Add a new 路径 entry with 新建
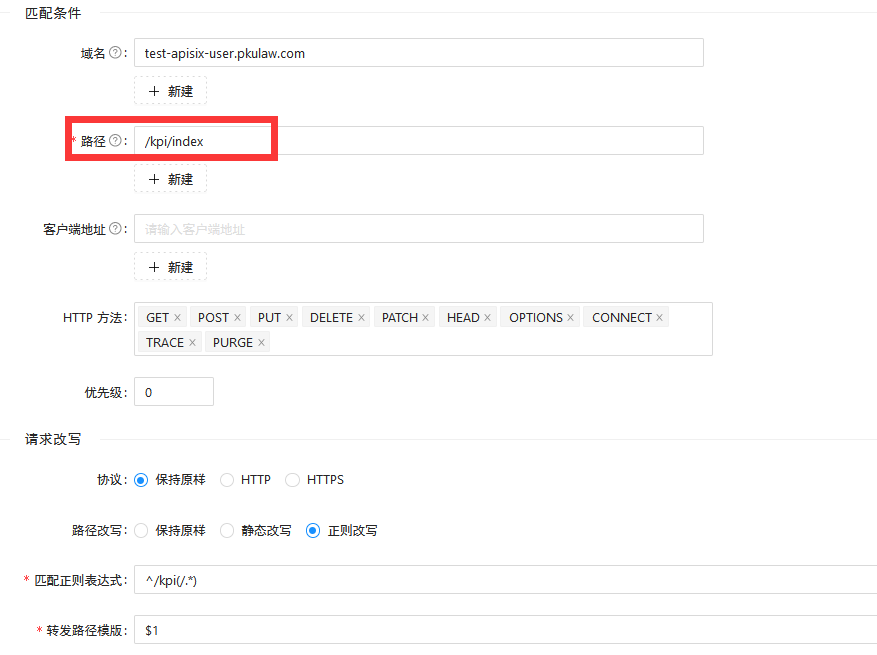The width and height of the screenshot is (877, 655). point(171,179)
